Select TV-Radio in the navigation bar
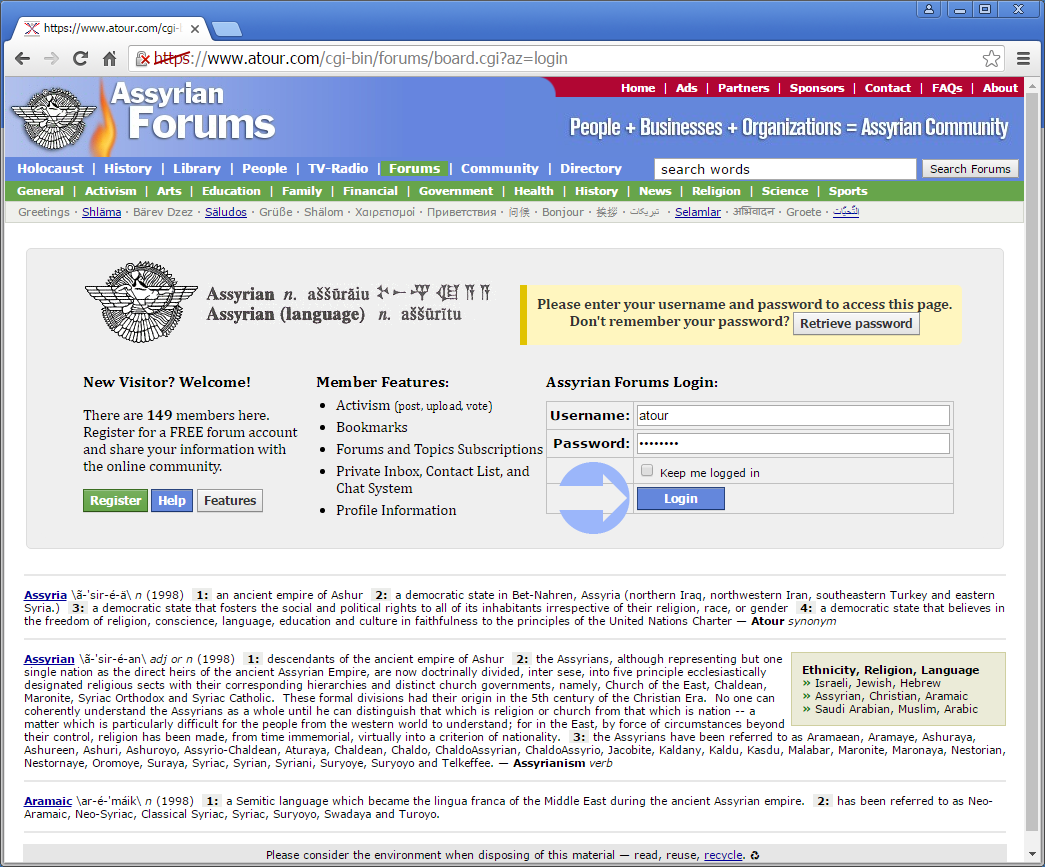The height and width of the screenshot is (867, 1045). 338,169
